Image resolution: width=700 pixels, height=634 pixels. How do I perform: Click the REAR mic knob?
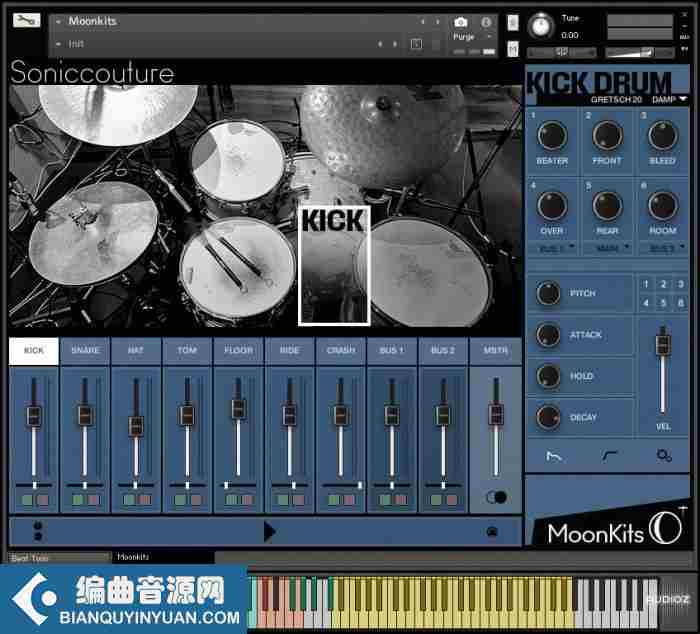tap(607, 205)
